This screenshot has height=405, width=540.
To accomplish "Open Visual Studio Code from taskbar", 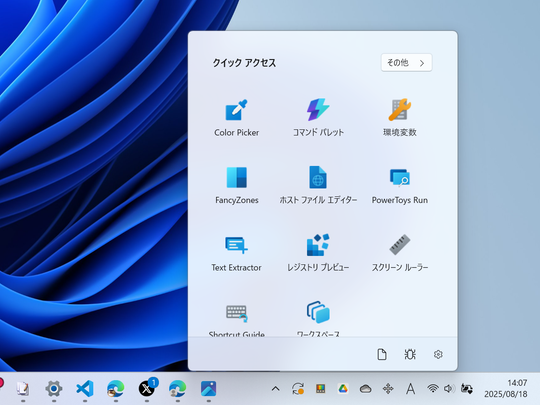I will (85, 389).
